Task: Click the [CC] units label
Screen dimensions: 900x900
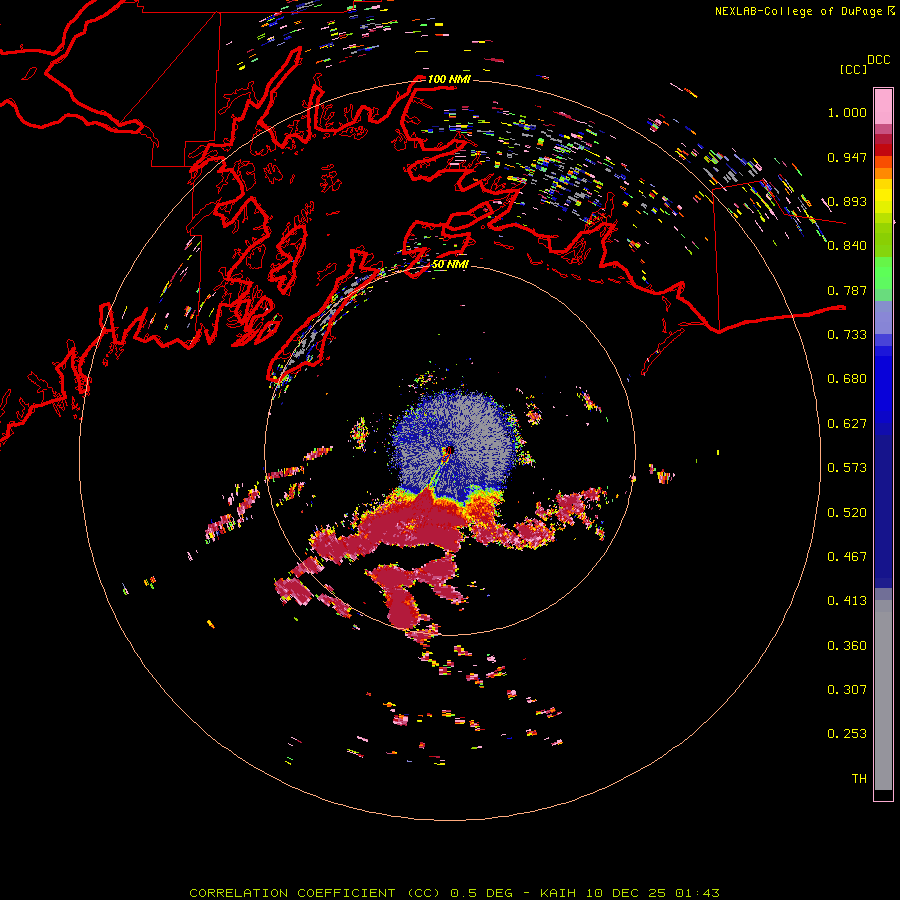Action: [853, 69]
